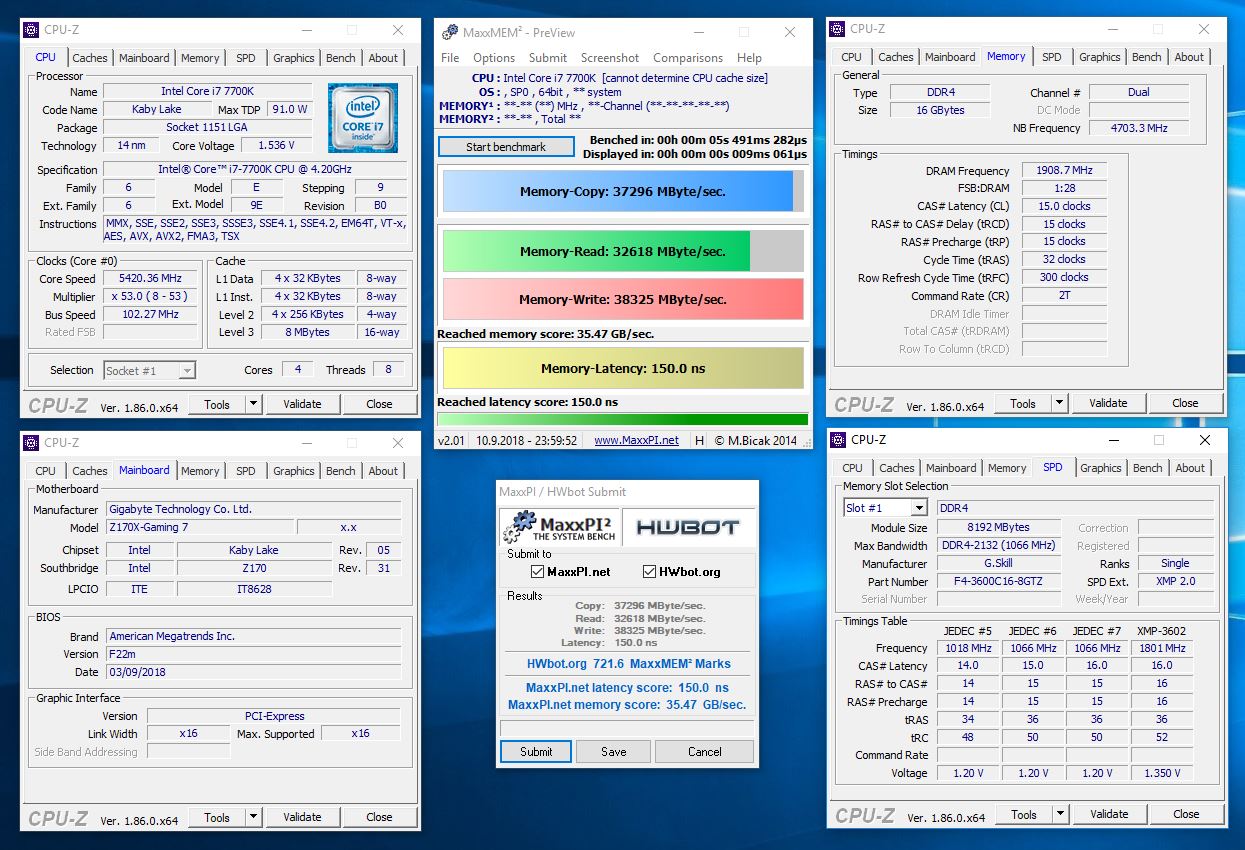Click the Core Voltage 1.536 V value

277,146
